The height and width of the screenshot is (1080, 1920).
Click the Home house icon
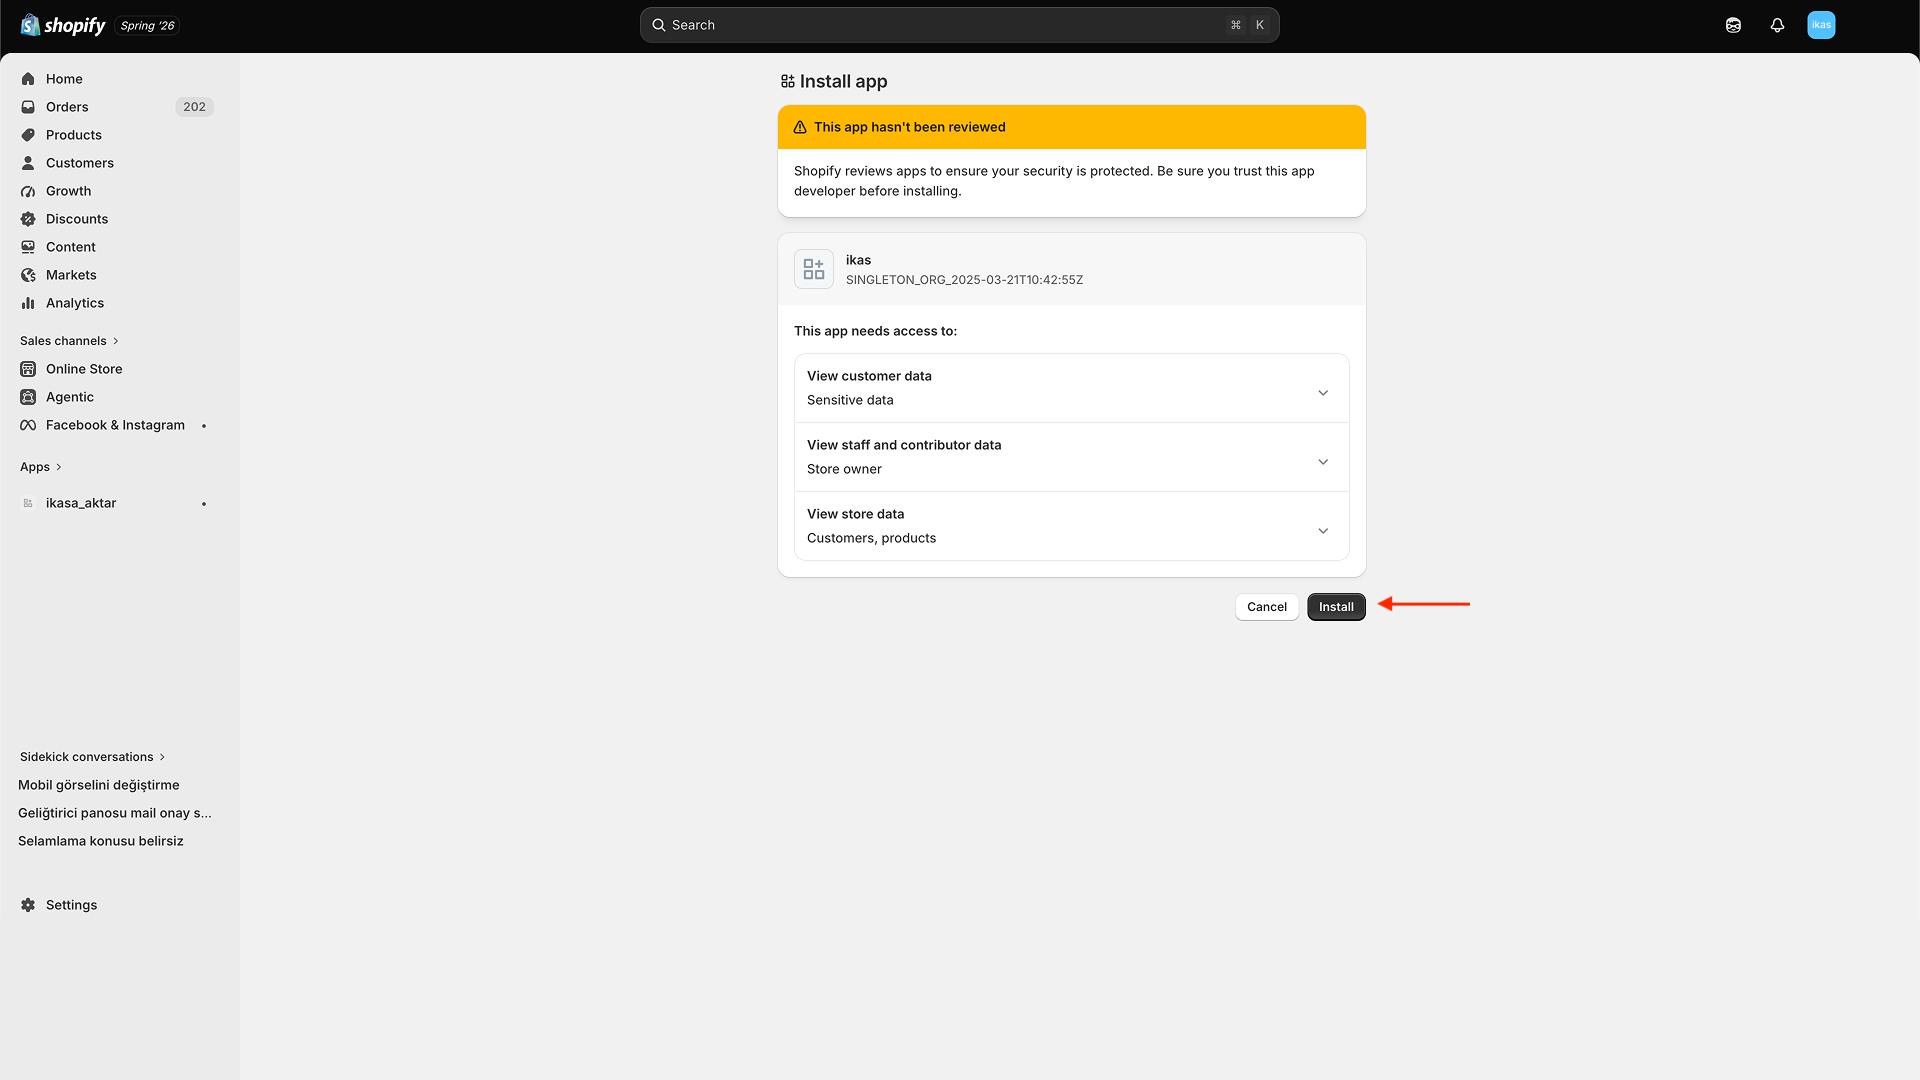[x=28, y=79]
